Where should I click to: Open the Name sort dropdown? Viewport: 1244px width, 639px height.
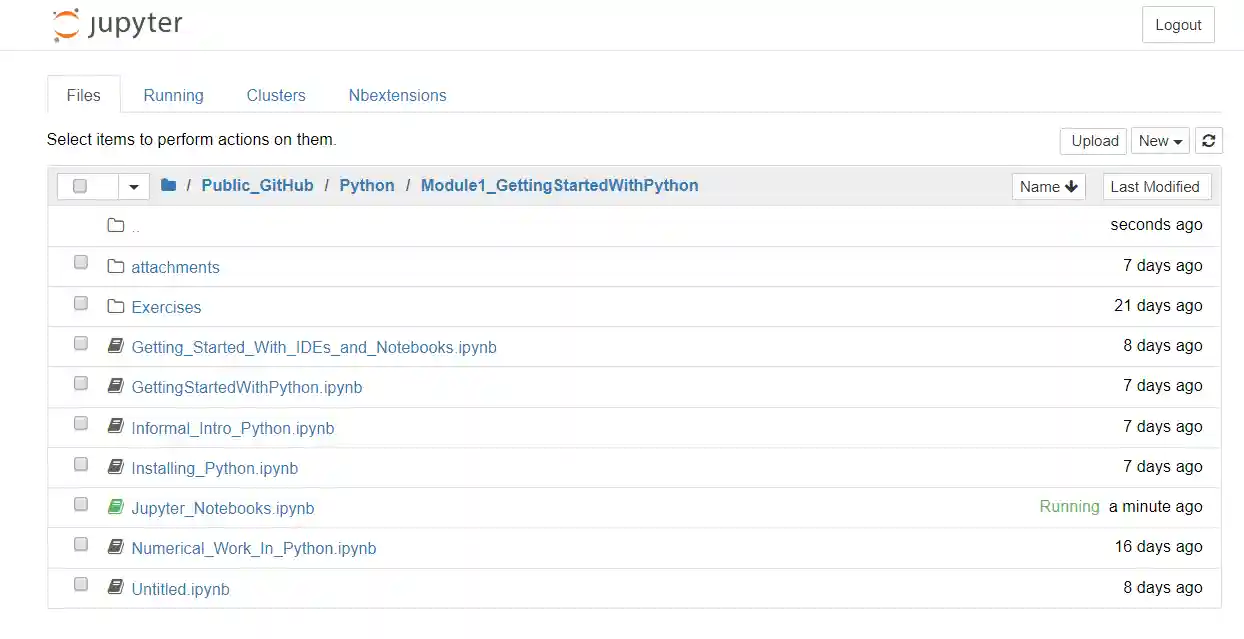(1048, 186)
